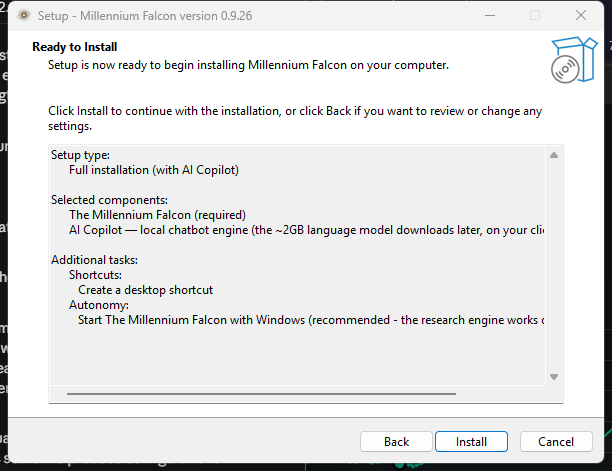Viewport: 612px width, 471px height.
Task: Click 'Create a desktop shortcut' line
Action: coord(145,290)
